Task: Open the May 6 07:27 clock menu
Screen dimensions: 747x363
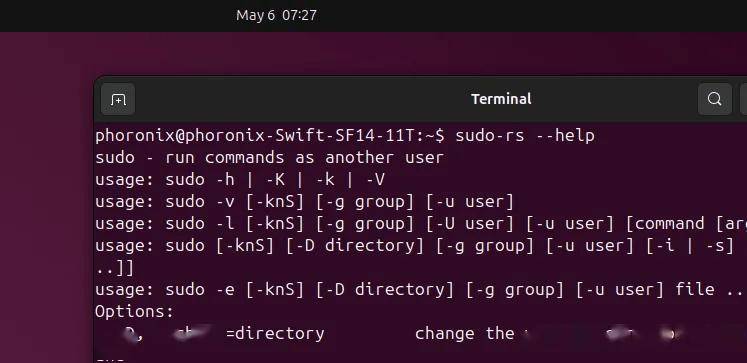Action: pos(276,15)
